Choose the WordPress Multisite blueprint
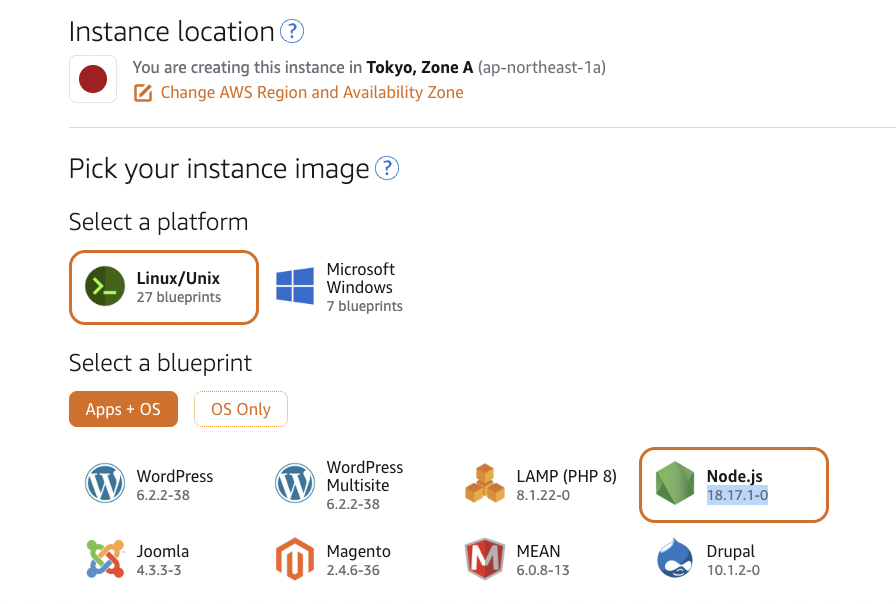 tap(340, 485)
